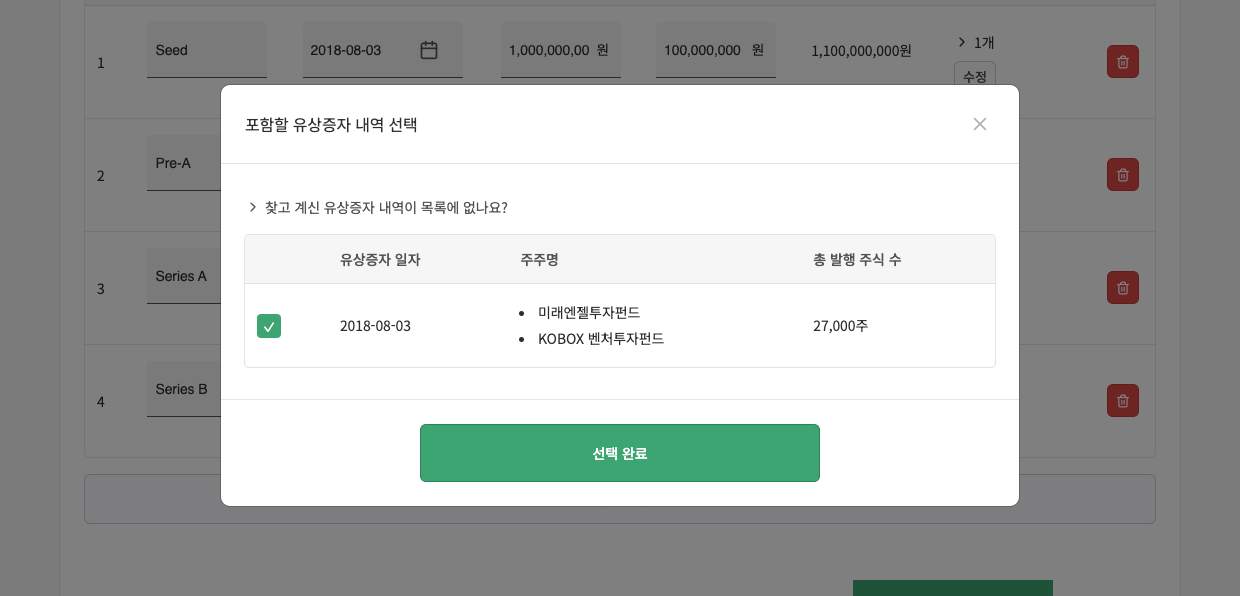Viewport: 1240px width, 596px height.
Task: Uncheck the 2018-08-03 capital increase entry
Action: (269, 326)
